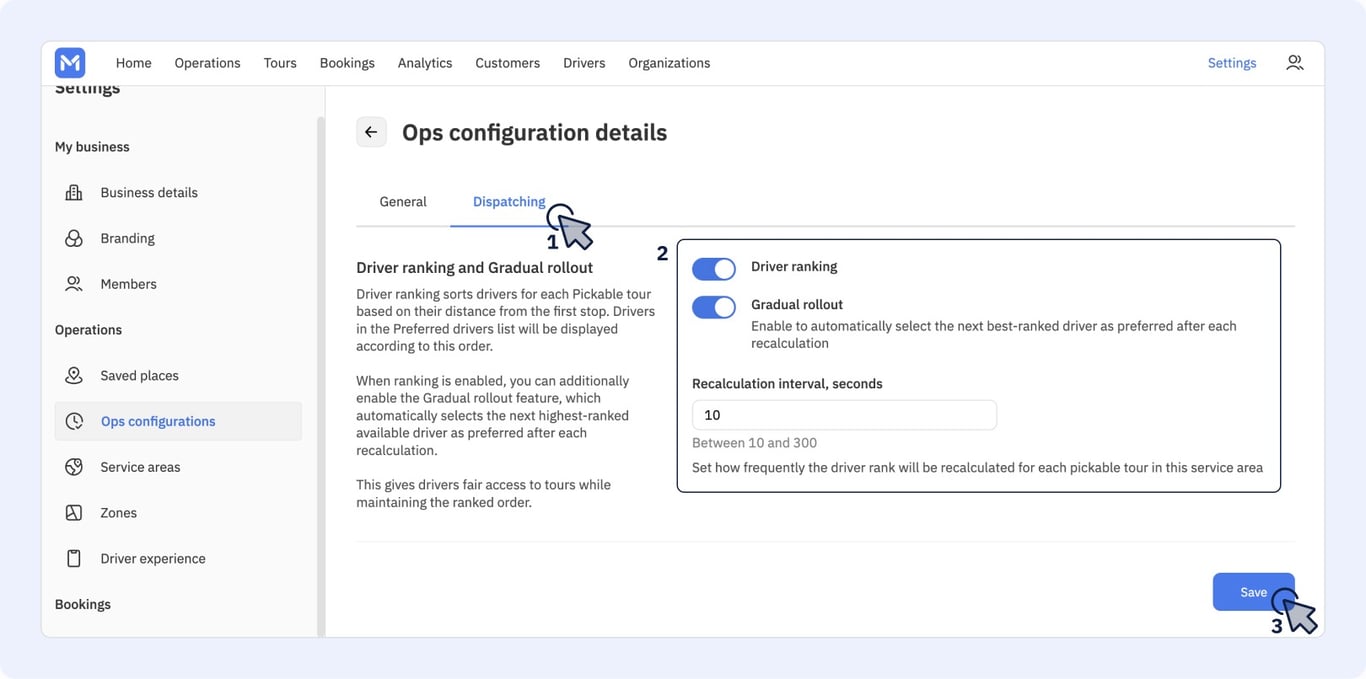1366x679 pixels.
Task: Disable the Driver ranking toggle
Action: pyautogui.click(x=714, y=269)
